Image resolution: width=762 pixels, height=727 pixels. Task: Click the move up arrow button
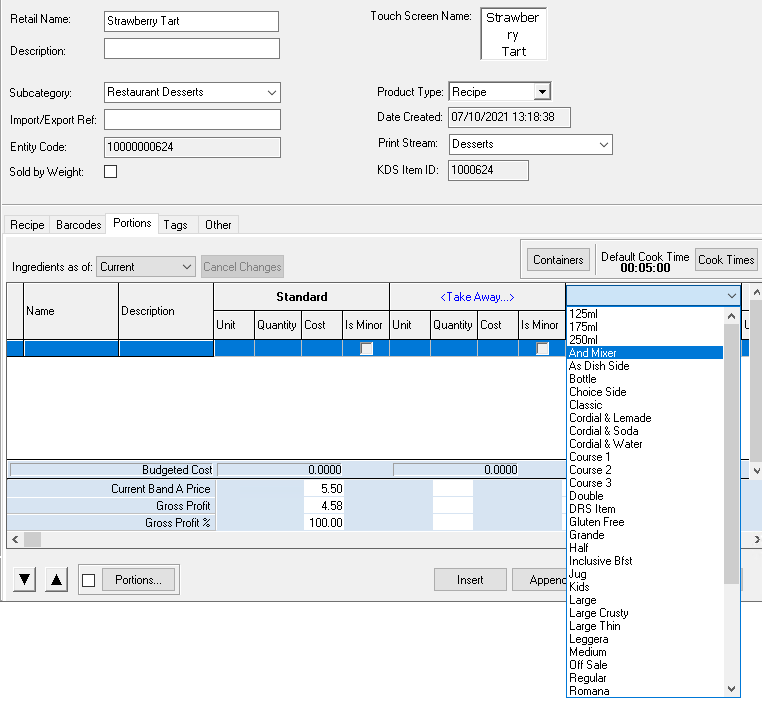(x=57, y=580)
